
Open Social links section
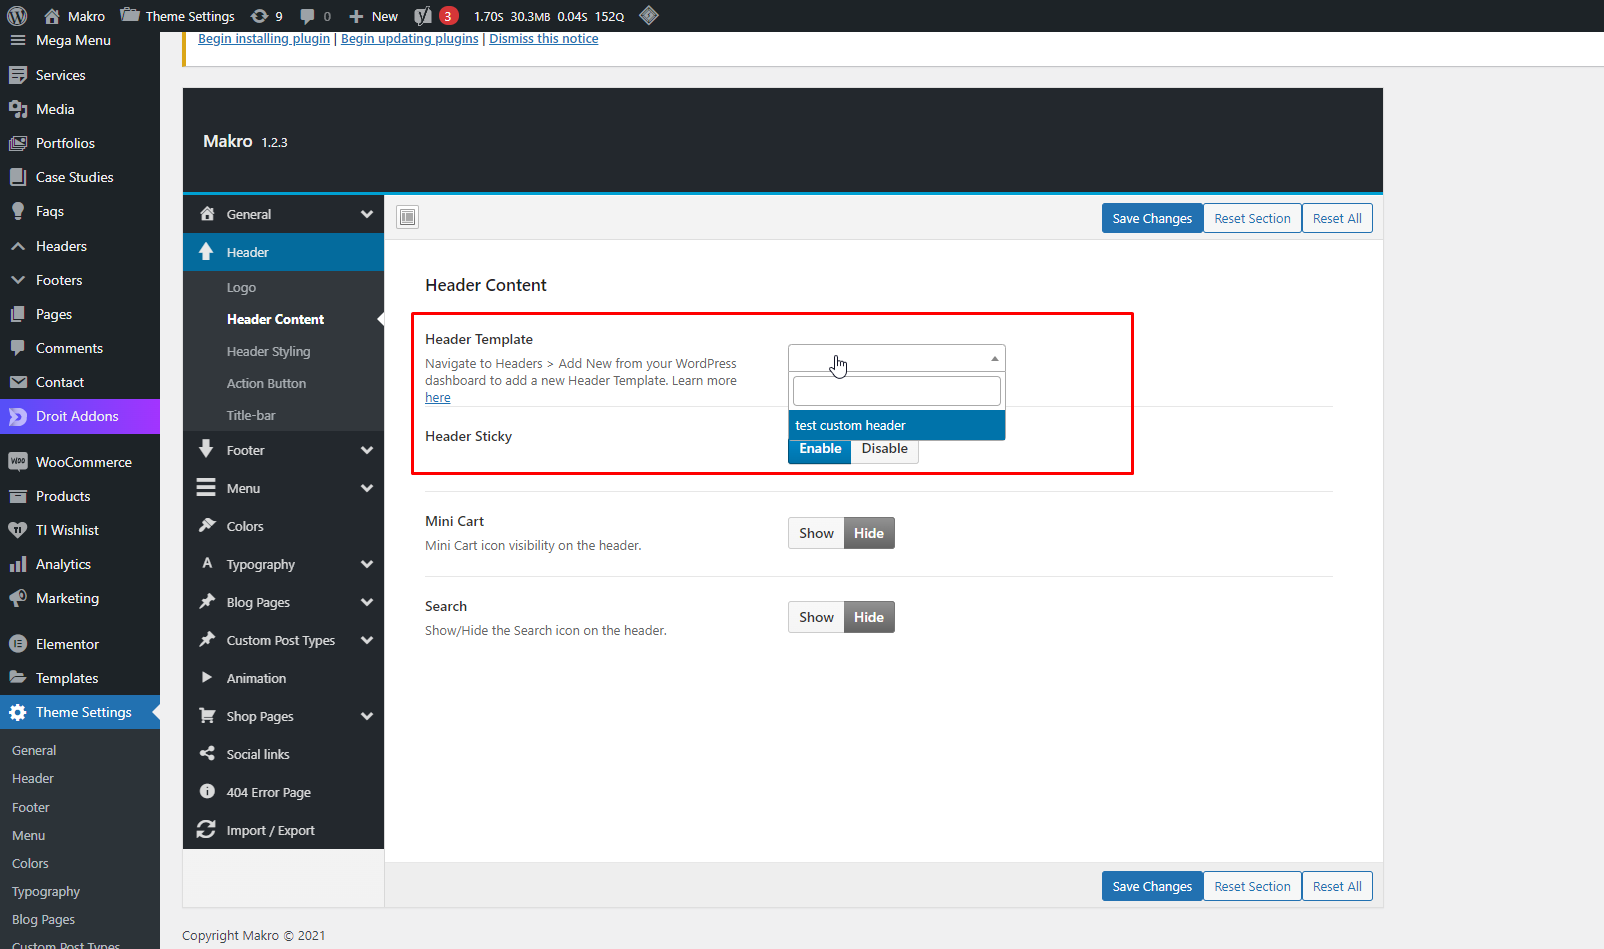tap(283, 754)
